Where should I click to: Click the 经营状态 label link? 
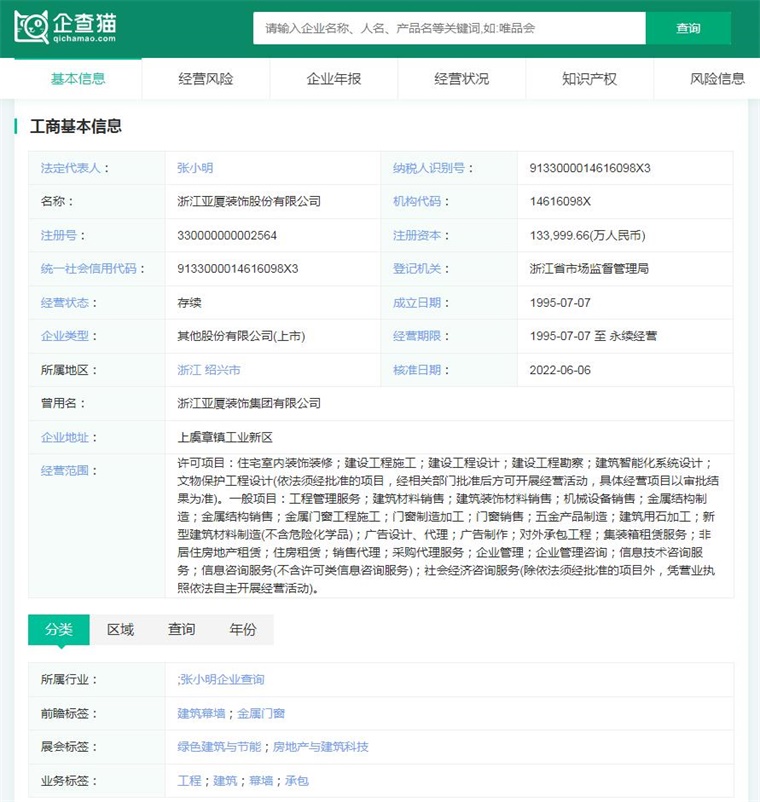click(65, 303)
